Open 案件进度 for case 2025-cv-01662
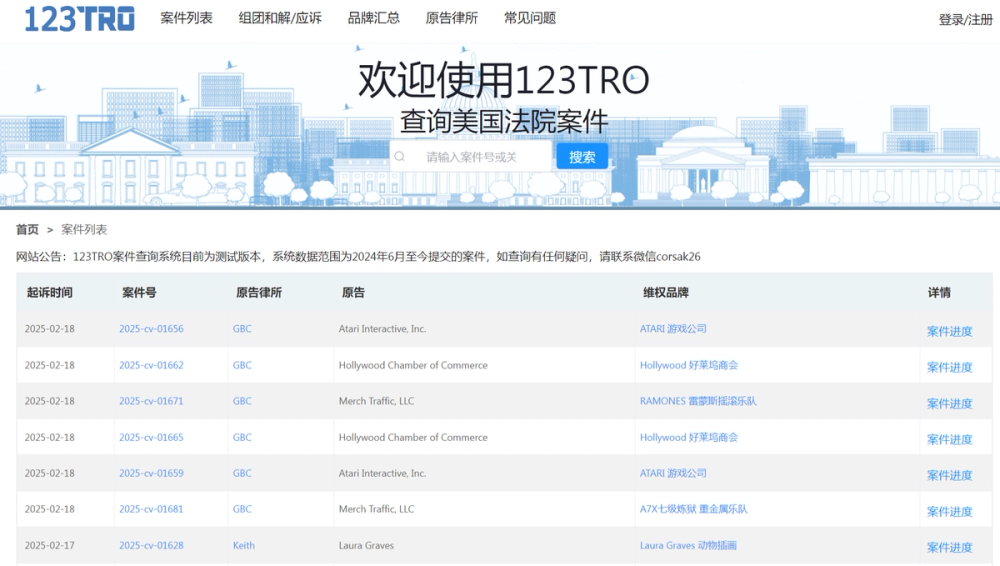 pyautogui.click(x=950, y=367)
